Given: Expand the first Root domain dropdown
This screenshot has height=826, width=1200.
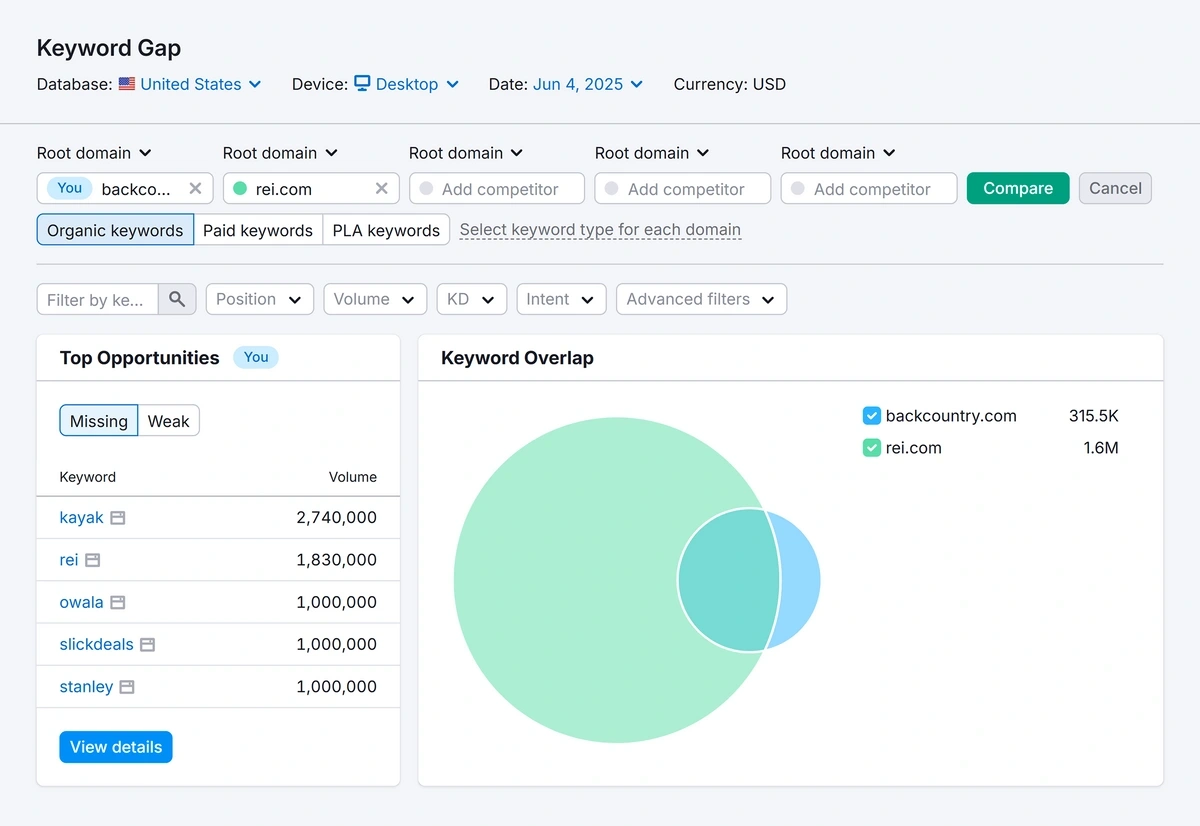Looking at the screenshot, I should pos(94,153).
